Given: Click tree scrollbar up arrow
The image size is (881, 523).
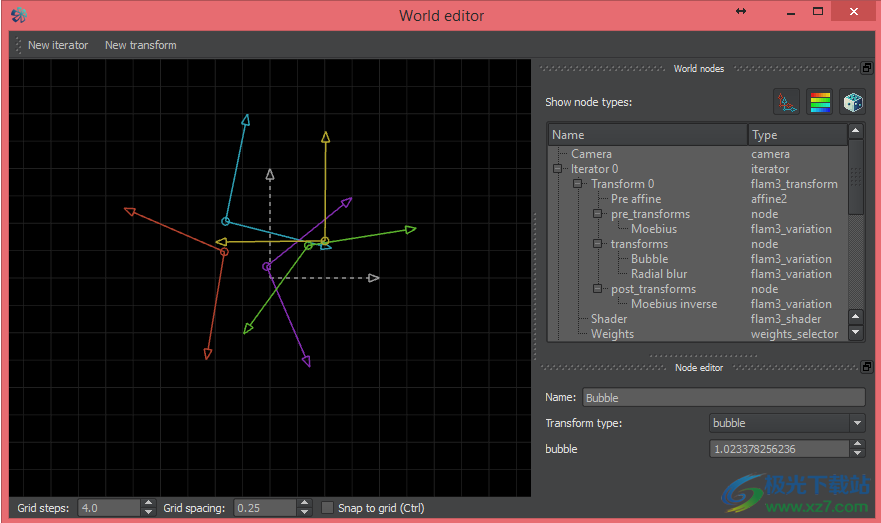Looking at the screenshot, I should (x=855, y=131).
